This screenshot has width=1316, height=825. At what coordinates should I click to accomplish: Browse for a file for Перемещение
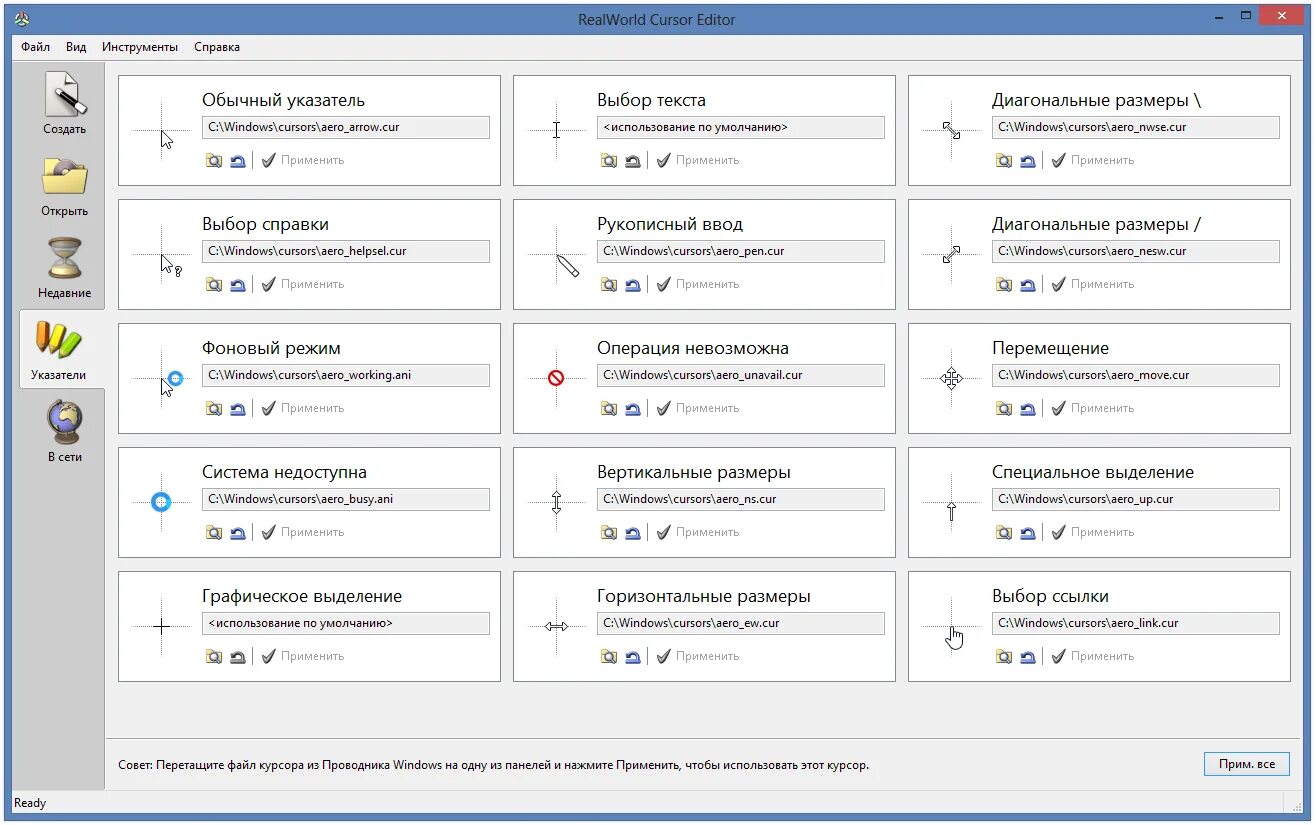coord(1004,408)
